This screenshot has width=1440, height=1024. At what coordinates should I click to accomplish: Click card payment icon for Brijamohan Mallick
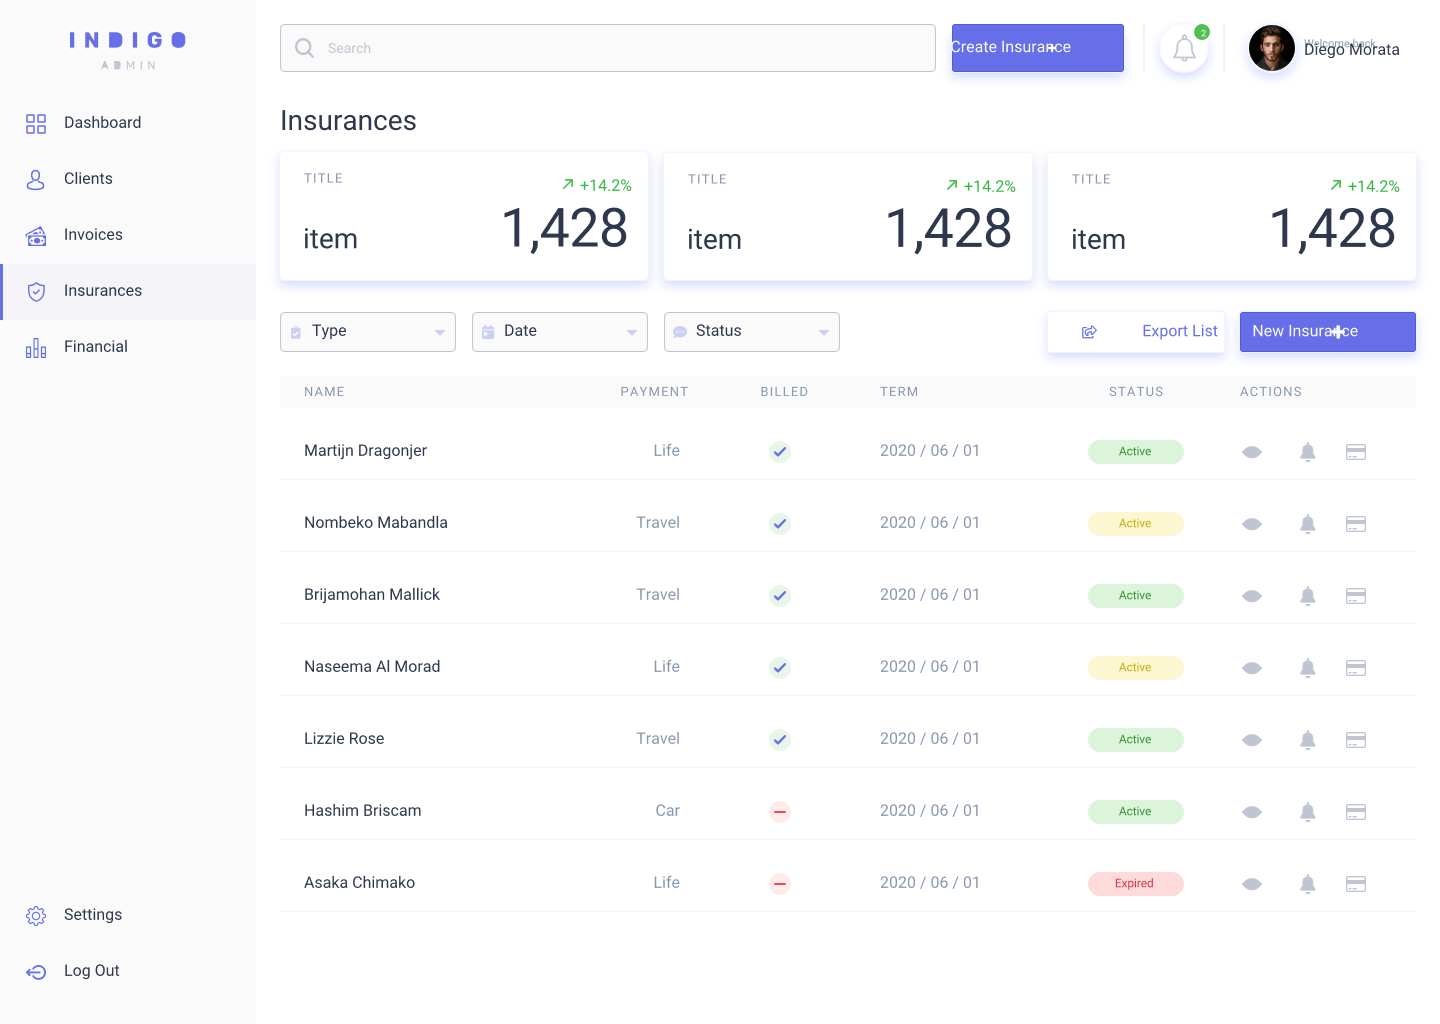pos(1356,596)
